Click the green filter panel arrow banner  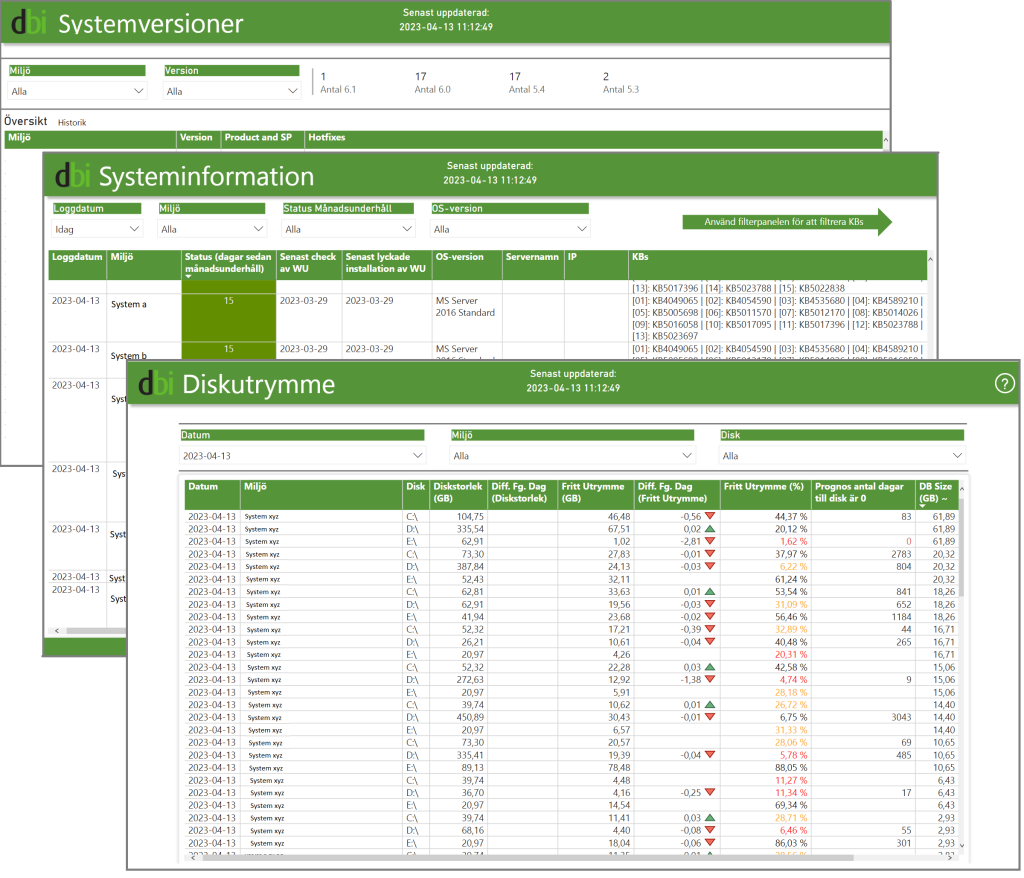click(x=786, y=222)
